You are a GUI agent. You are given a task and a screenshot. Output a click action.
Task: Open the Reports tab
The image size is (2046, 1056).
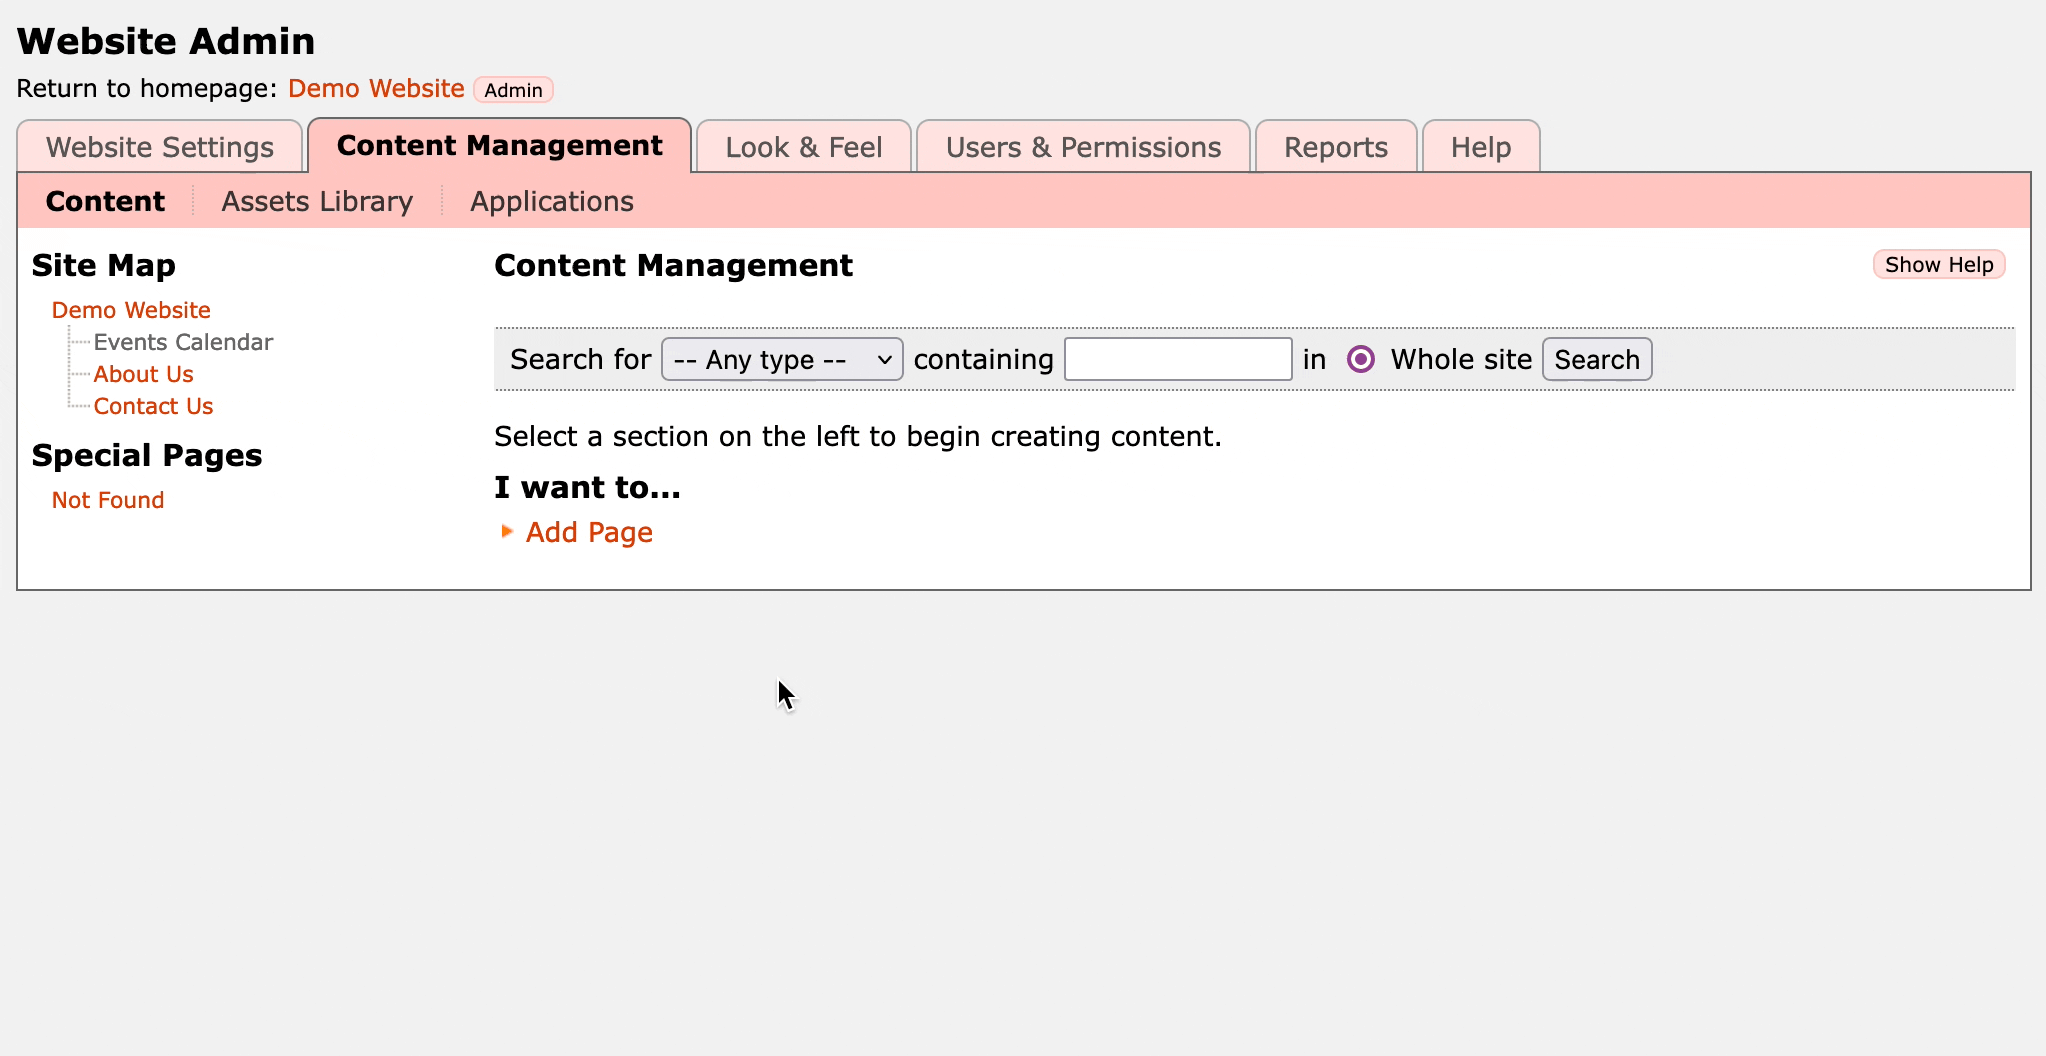pyautogui.click(x=1335, y=147)
